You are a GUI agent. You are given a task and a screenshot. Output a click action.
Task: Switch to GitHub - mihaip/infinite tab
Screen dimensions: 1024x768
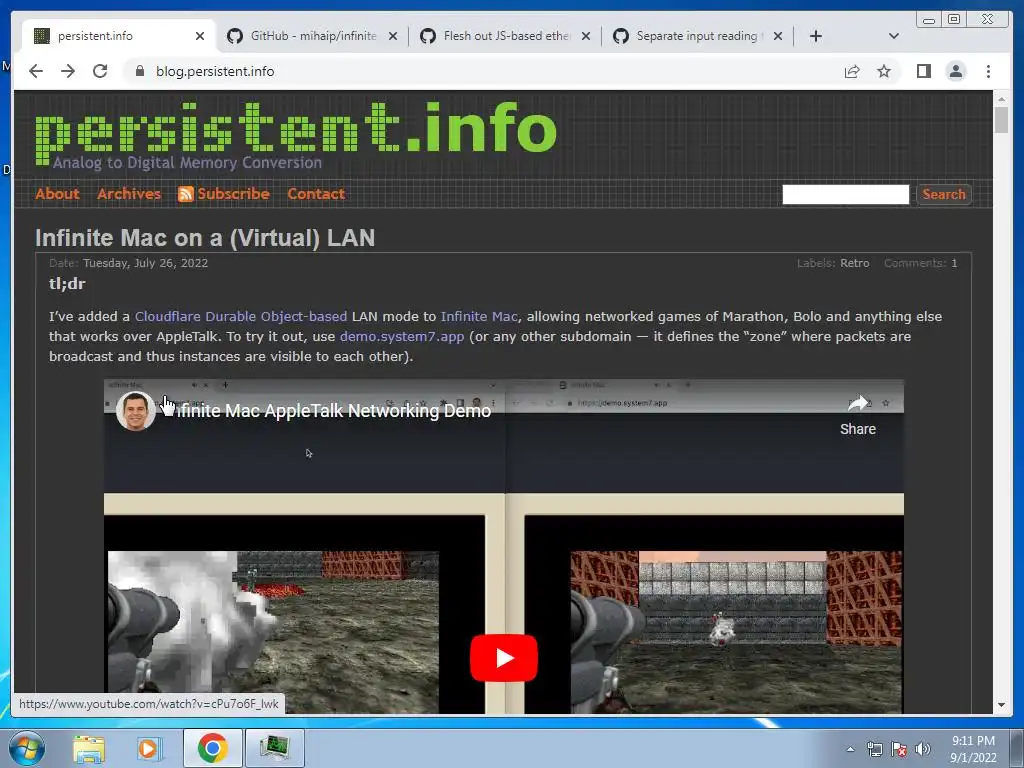point(312,36)
